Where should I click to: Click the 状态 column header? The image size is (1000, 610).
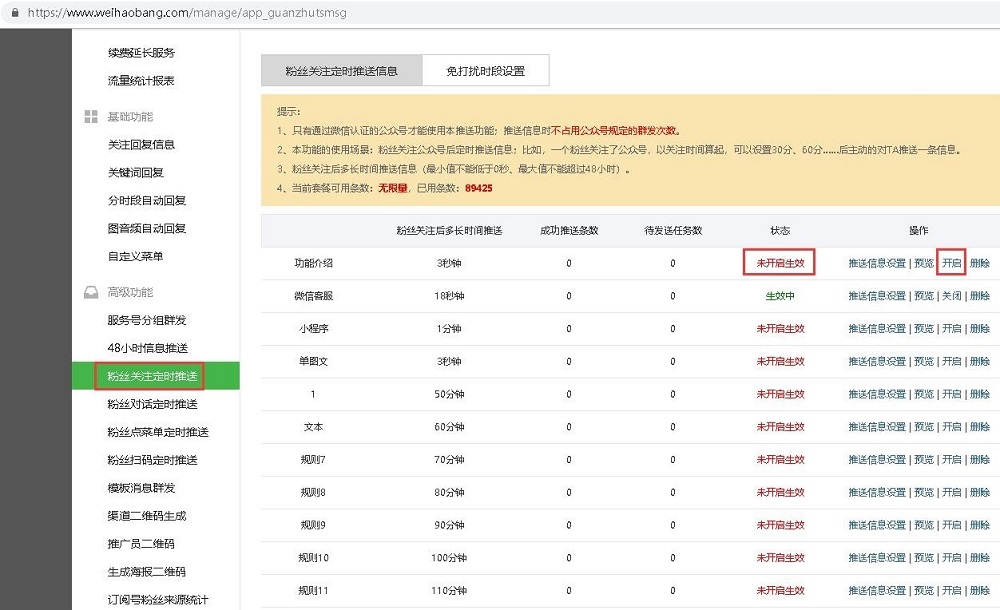coord(780,230)
